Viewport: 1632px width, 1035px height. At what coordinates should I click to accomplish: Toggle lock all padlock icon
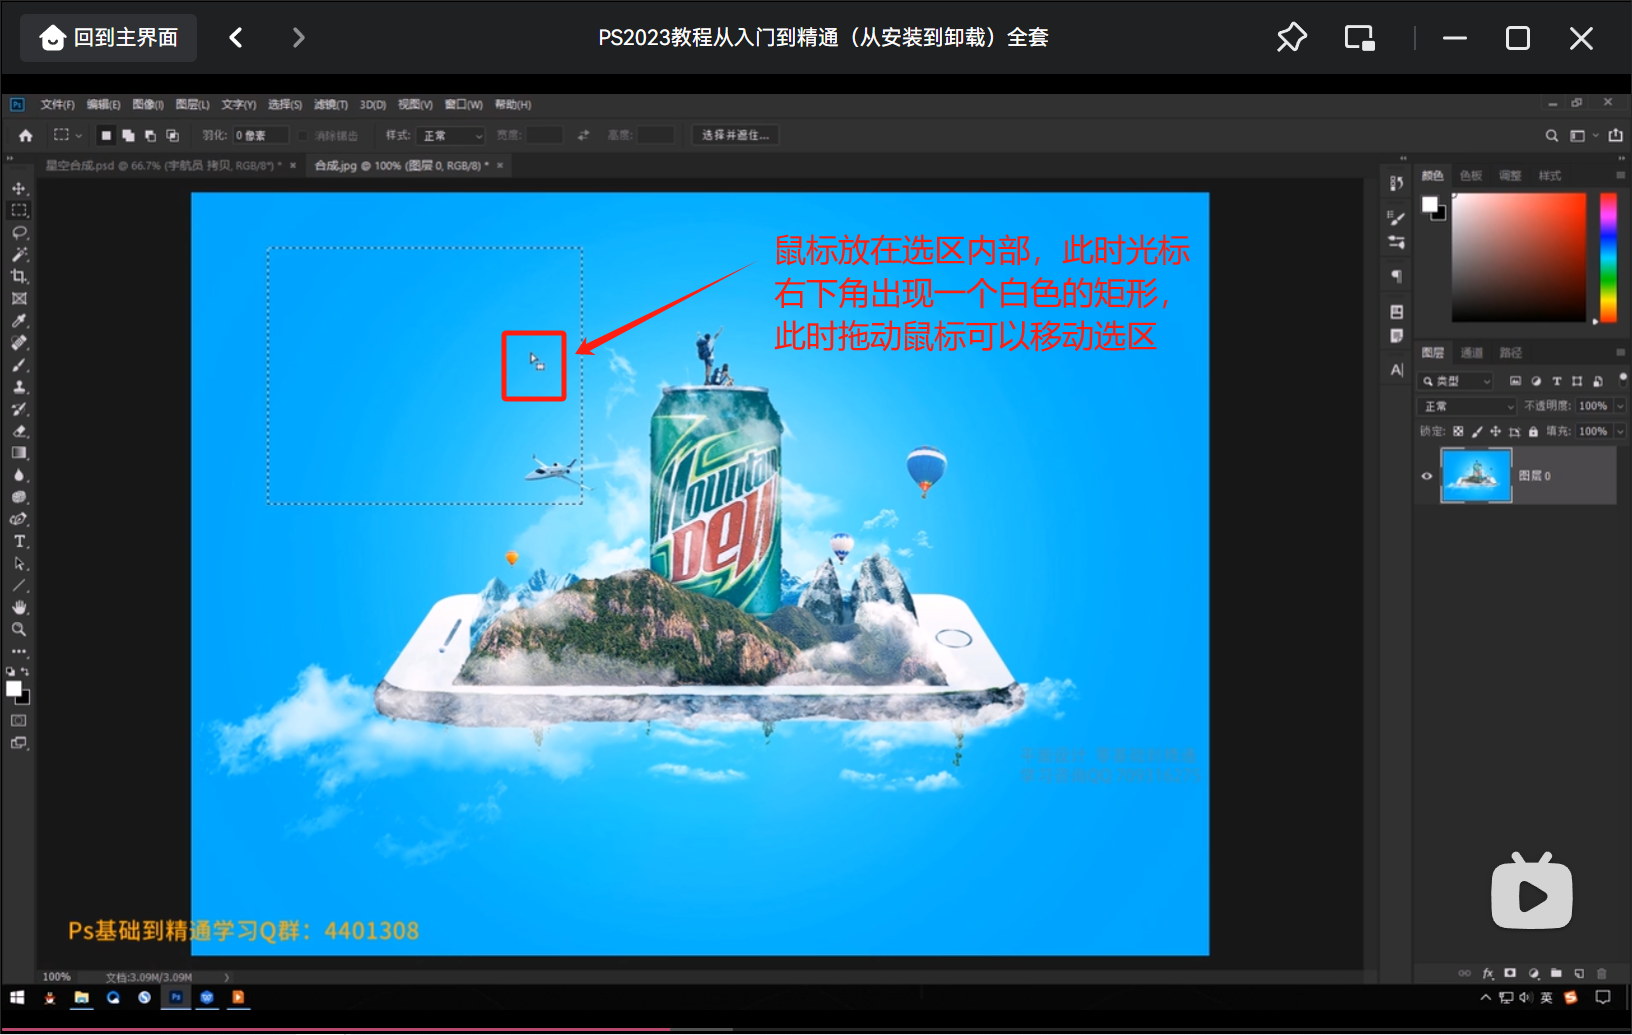tap(1533, 432)
